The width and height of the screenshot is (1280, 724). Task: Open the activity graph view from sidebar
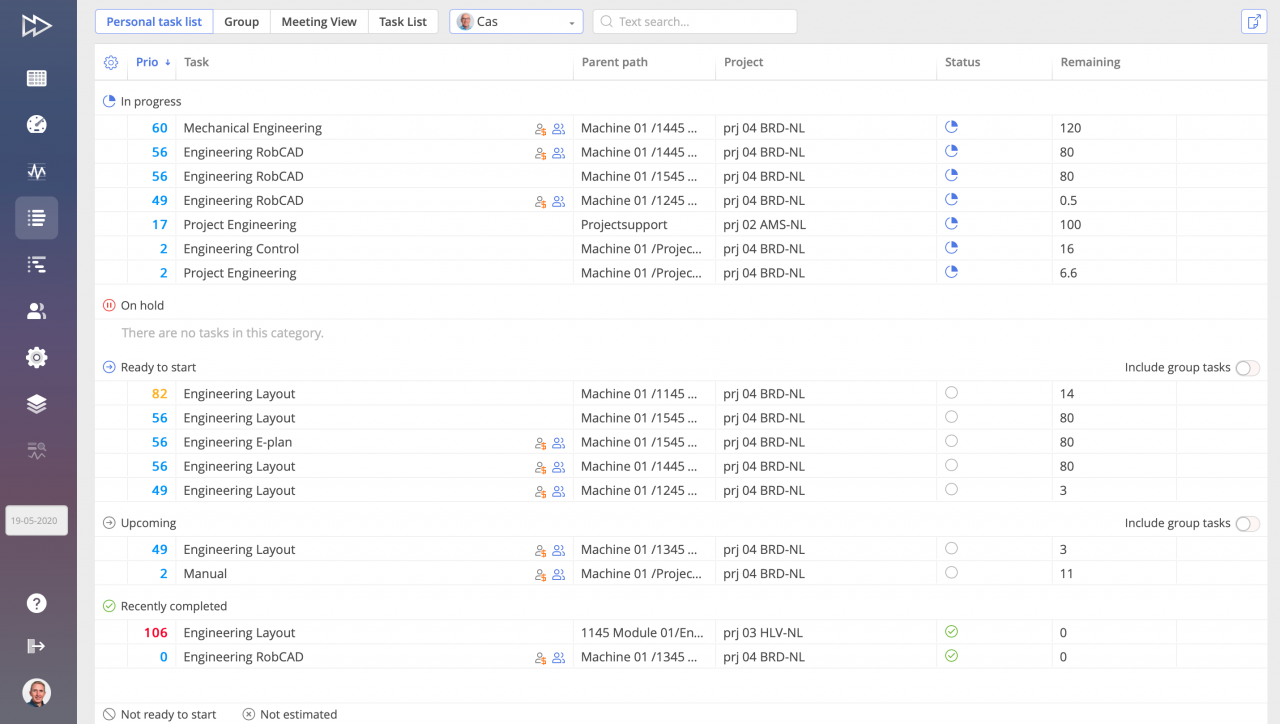click(x=36, y=171)
